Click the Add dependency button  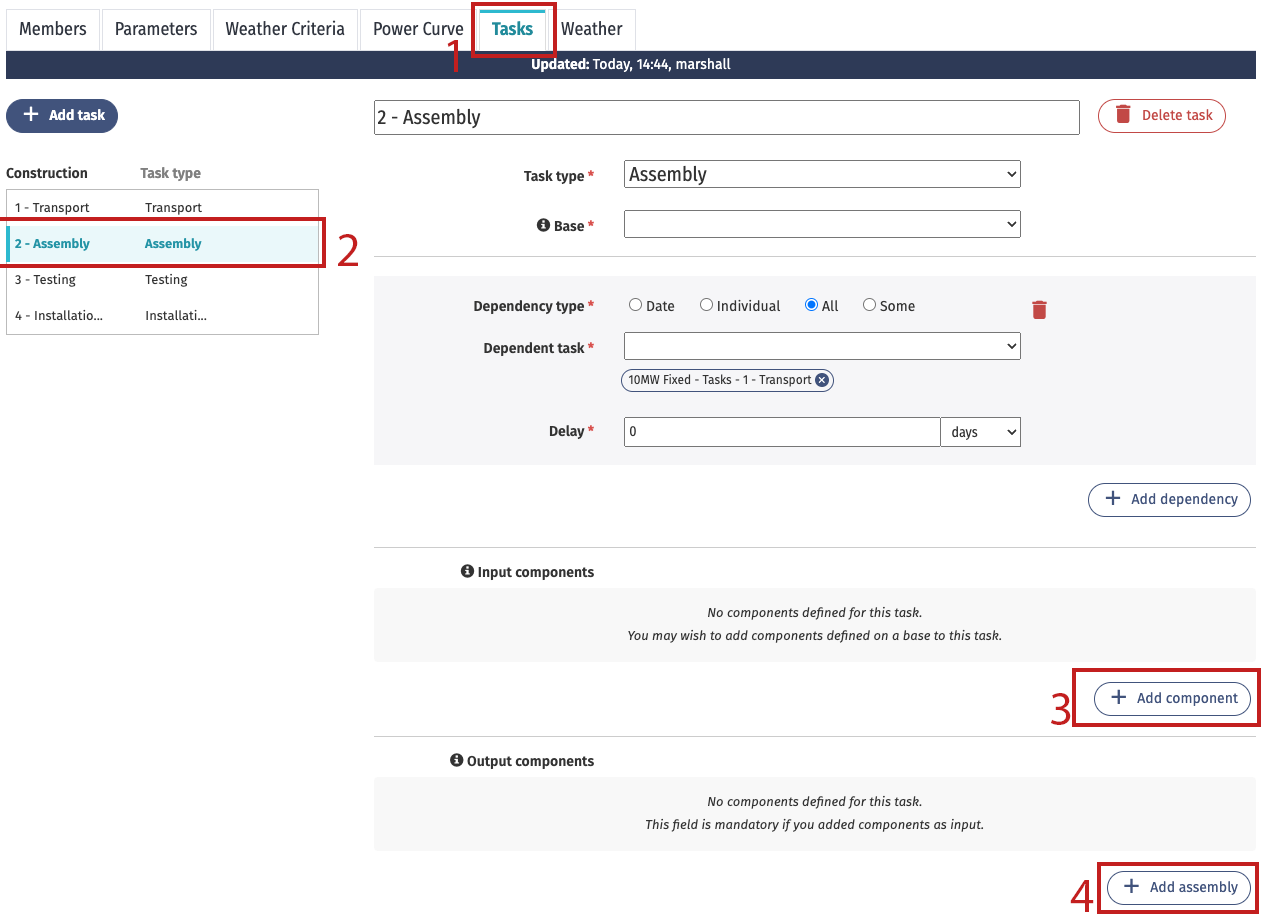1169,499
